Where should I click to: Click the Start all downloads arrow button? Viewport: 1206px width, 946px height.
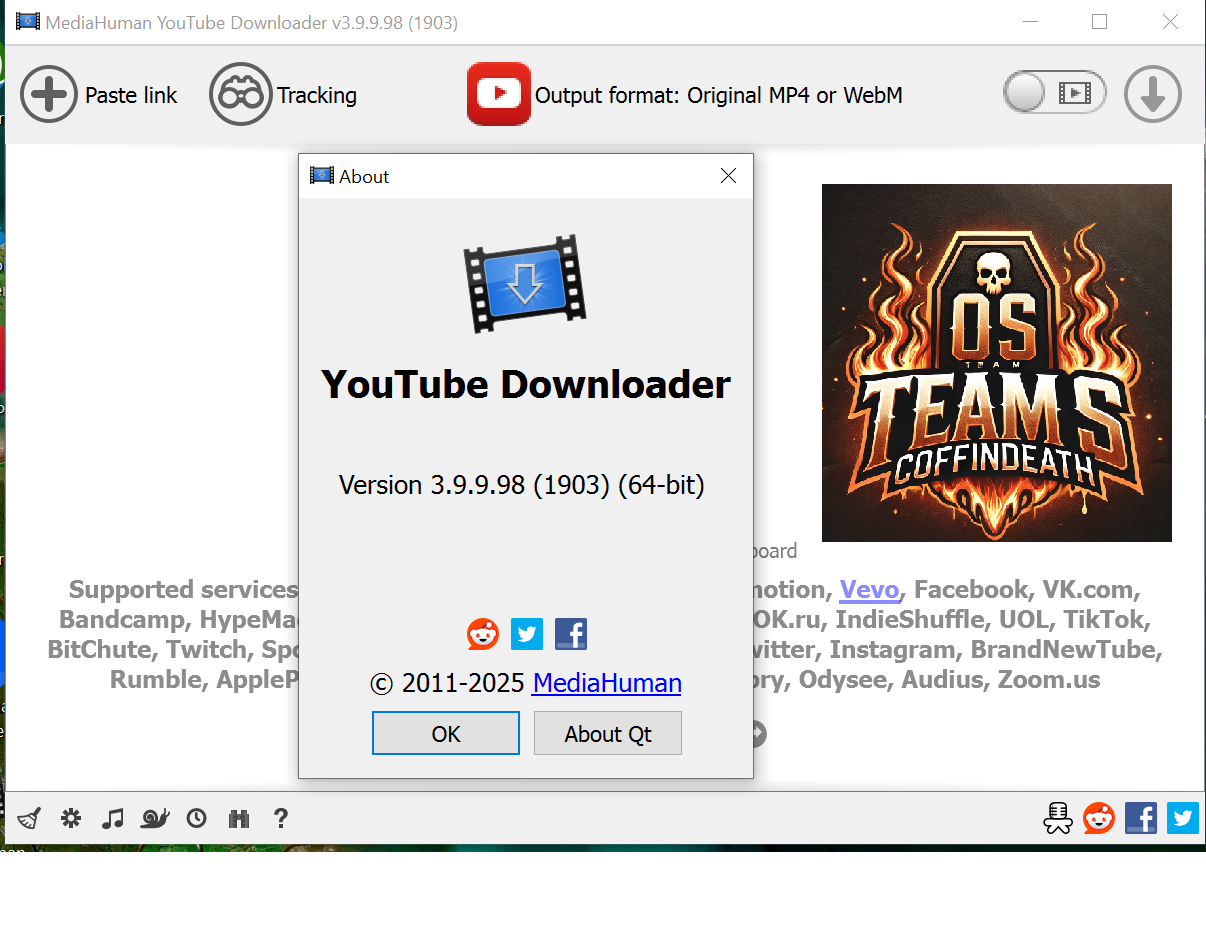pyautogui.click(x=1153, y=94)
